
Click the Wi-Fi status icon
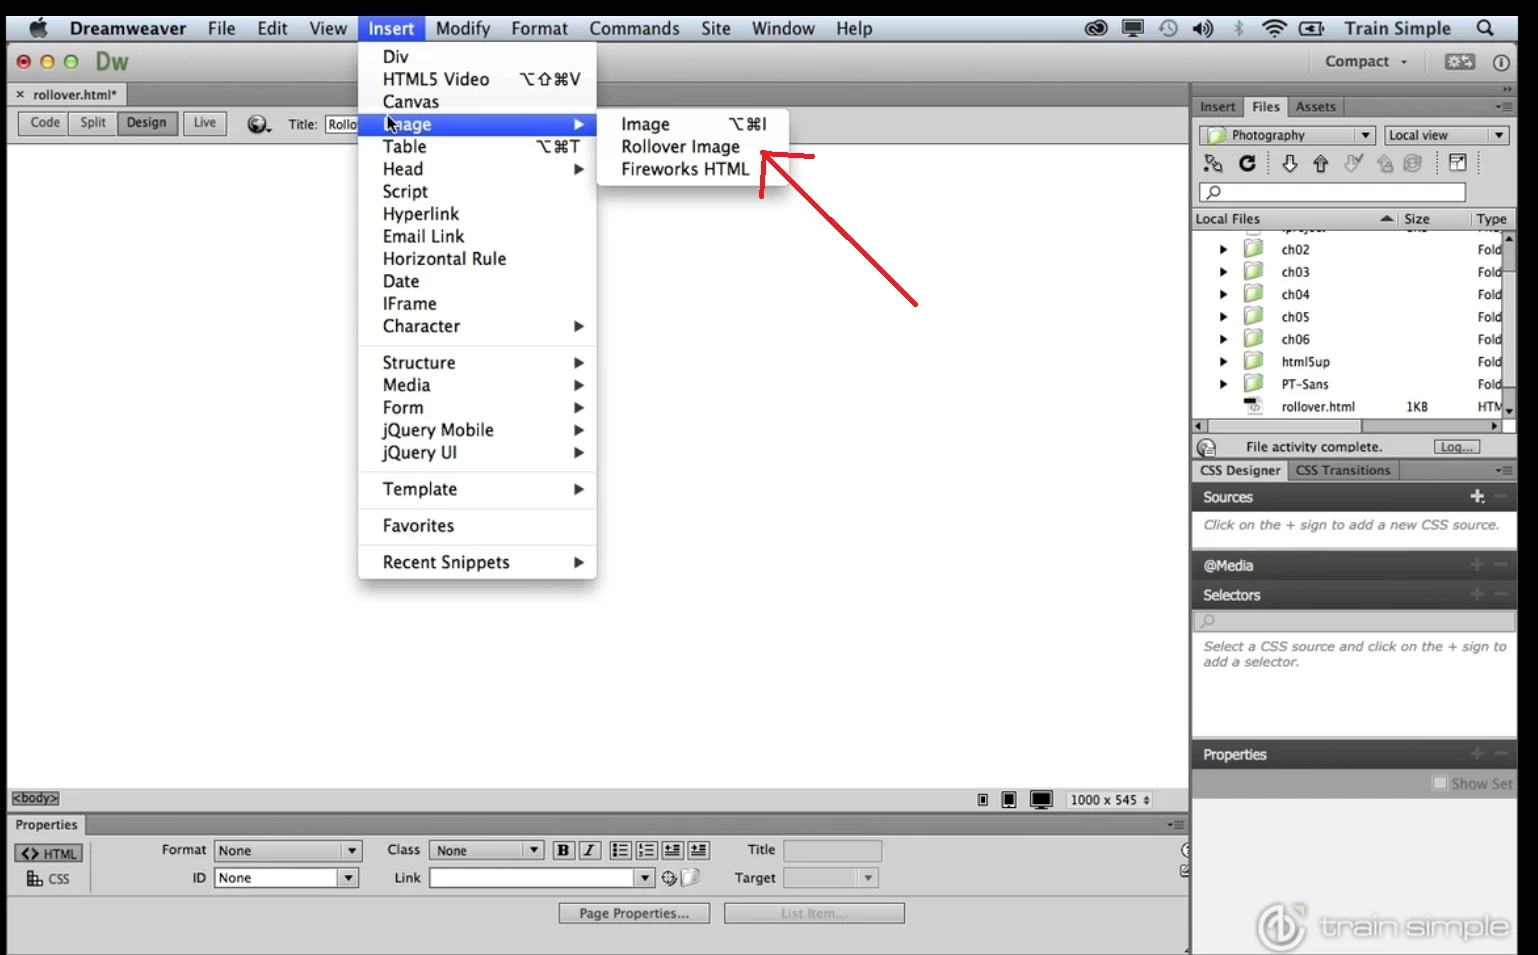click(1274, 28)
